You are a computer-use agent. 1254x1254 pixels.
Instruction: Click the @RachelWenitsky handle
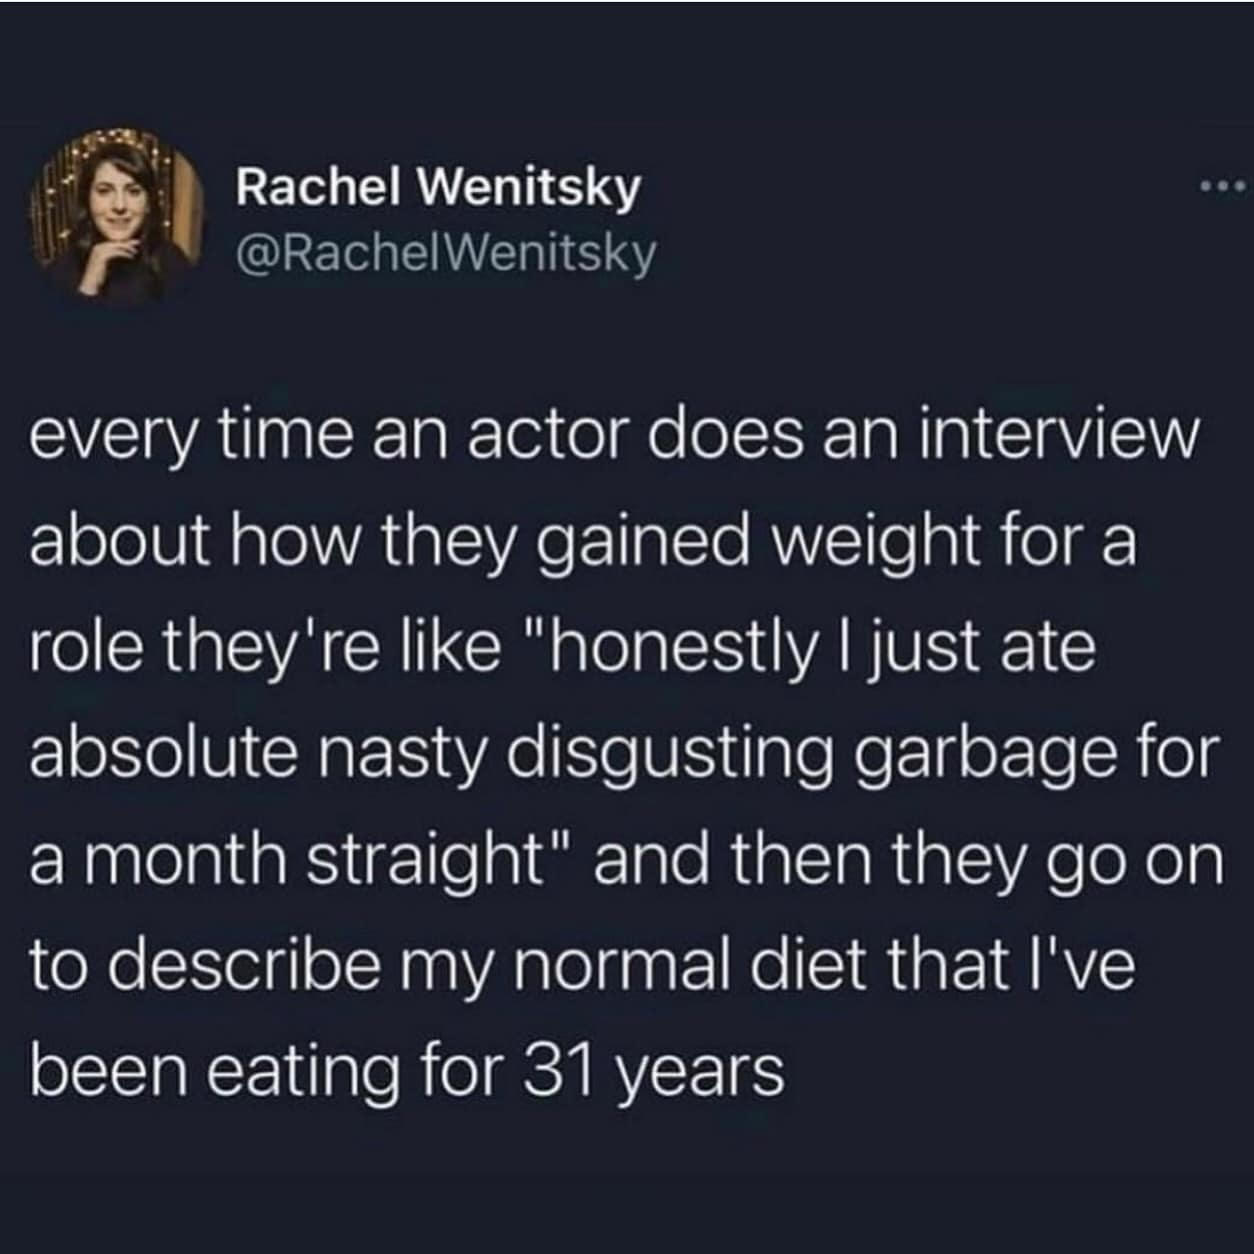coord(446,254)
